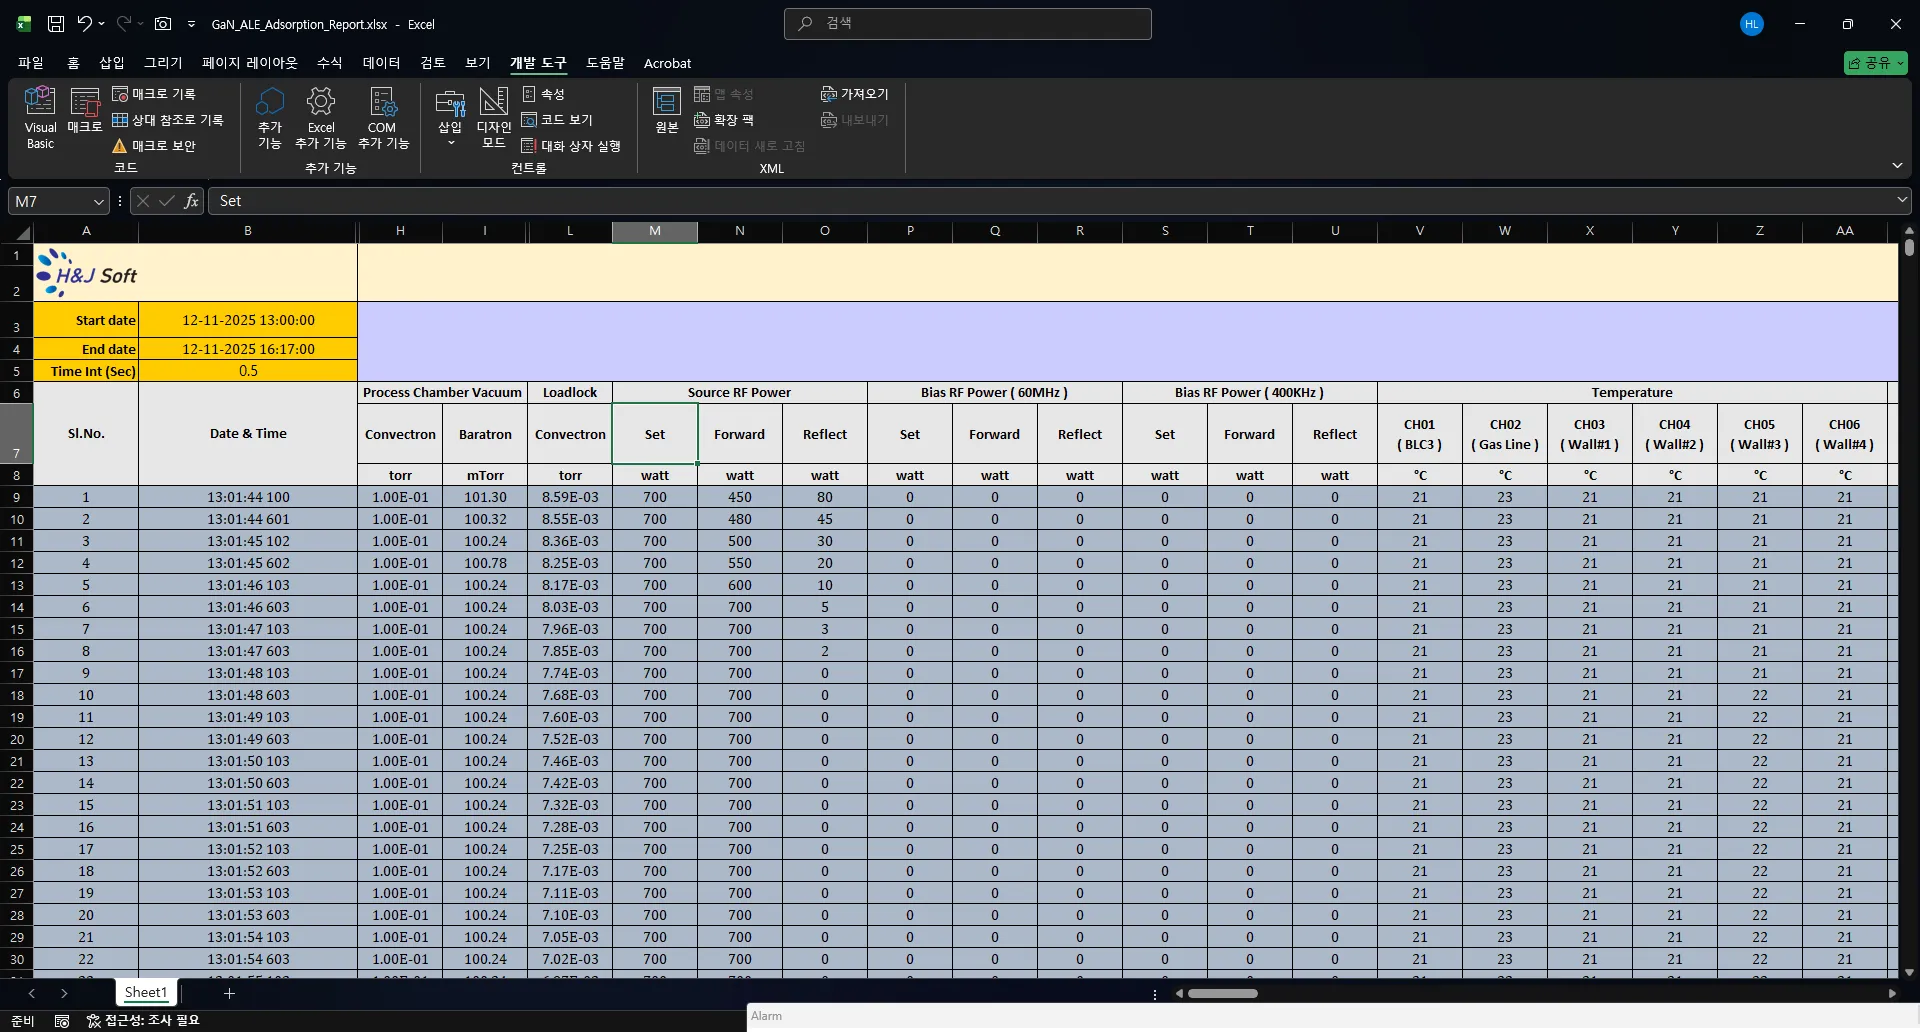Open Excel add-ins (Excel 추가 기능)
This screenshot has width=1920, height=1032.
click(x=321, y=118)
